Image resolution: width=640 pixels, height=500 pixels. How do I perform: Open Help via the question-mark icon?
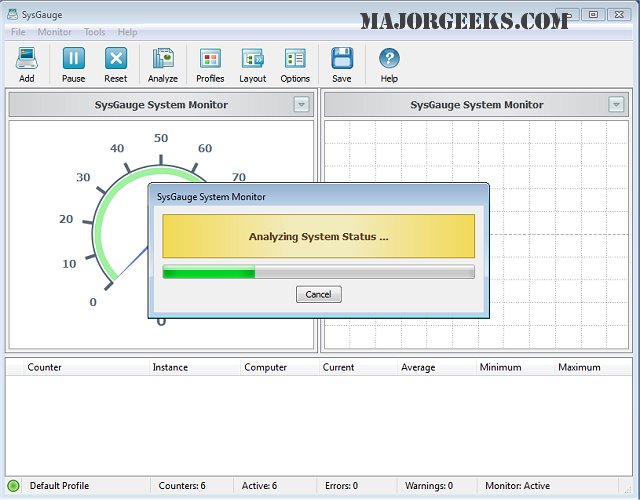[x=389, y=58]
